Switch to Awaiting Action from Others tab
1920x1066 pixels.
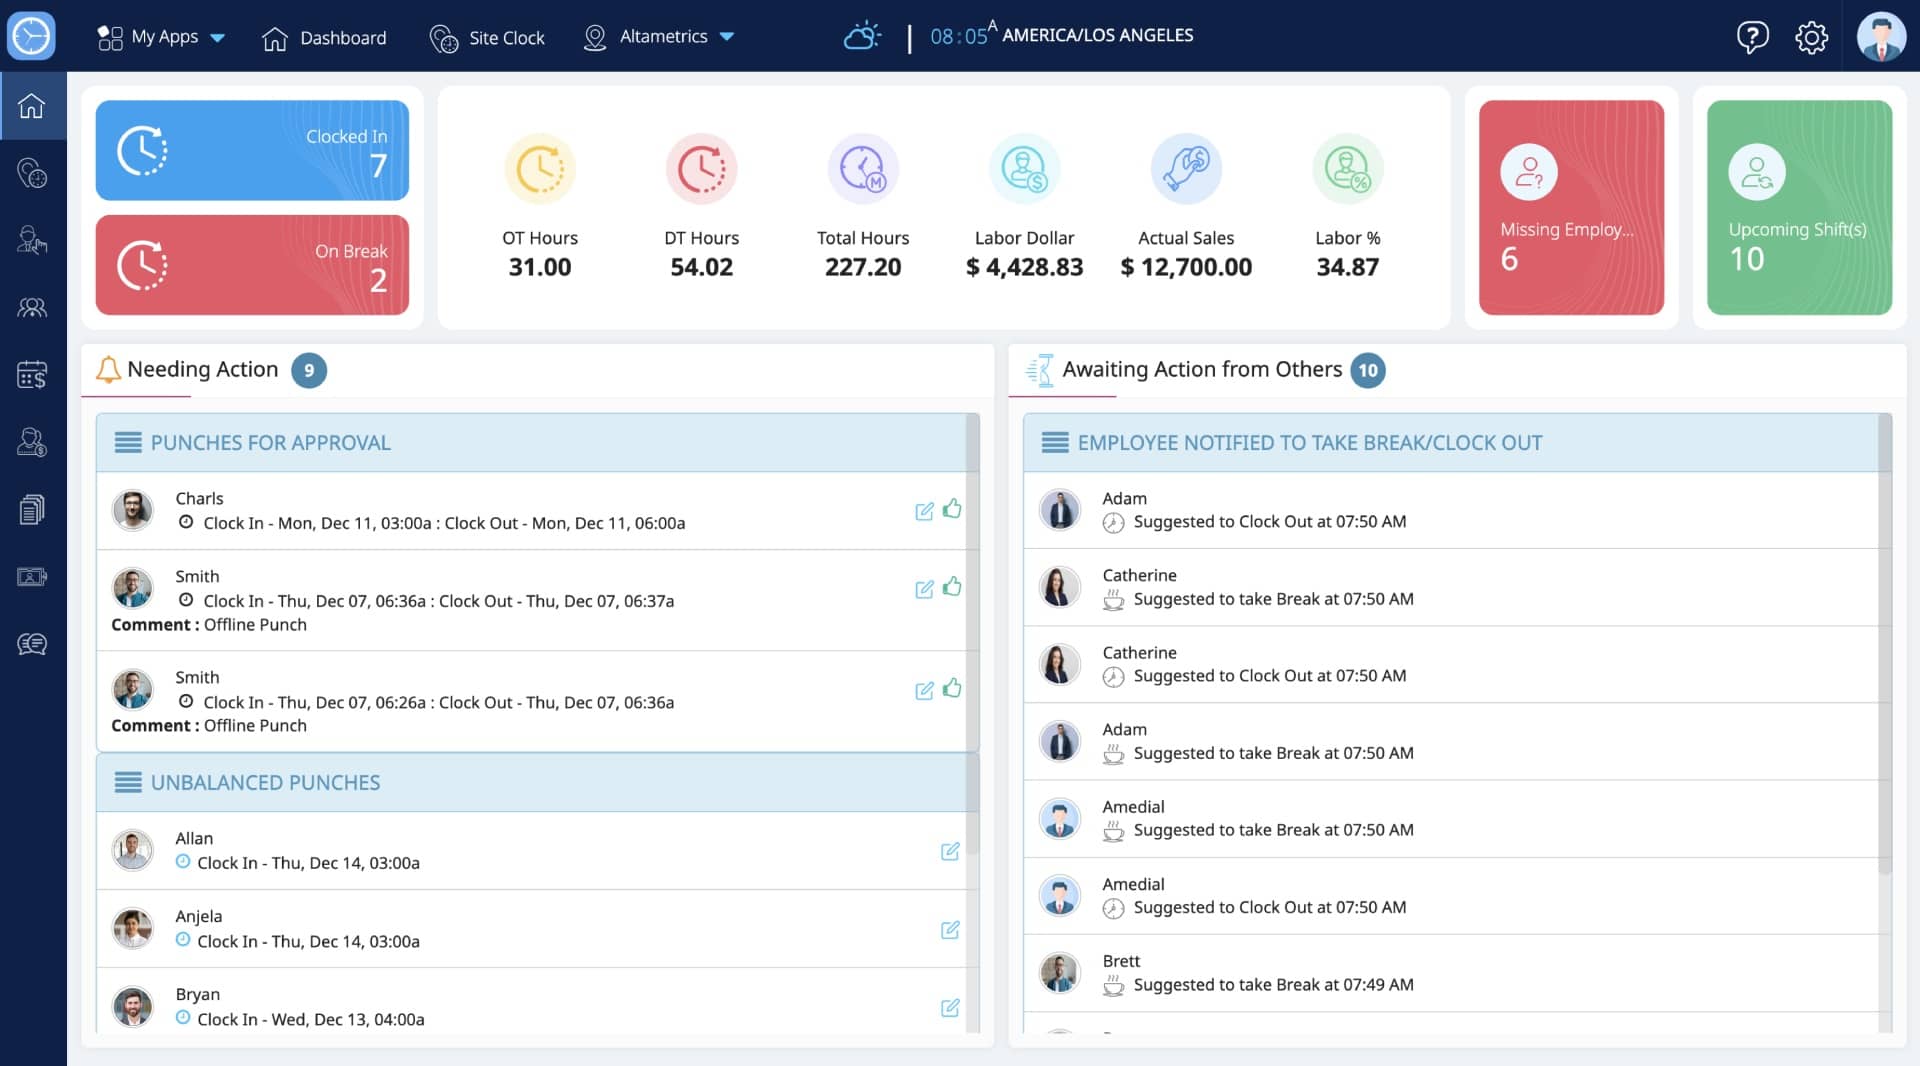click(x=1204, y=370)
